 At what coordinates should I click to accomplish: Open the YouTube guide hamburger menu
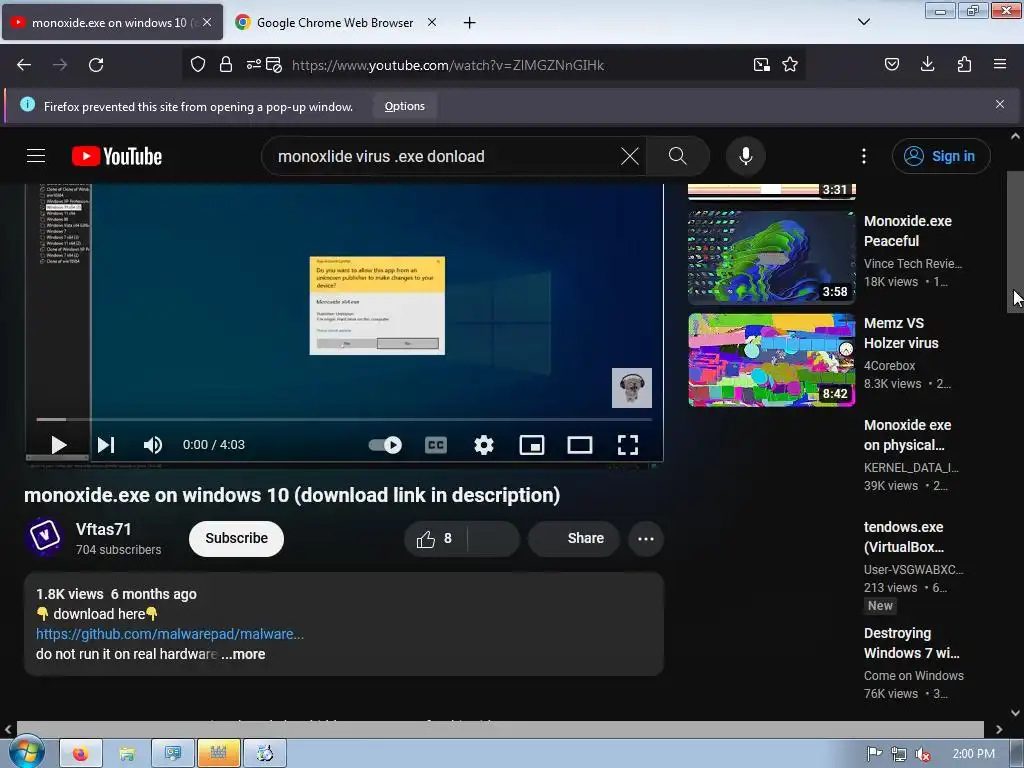36,156
